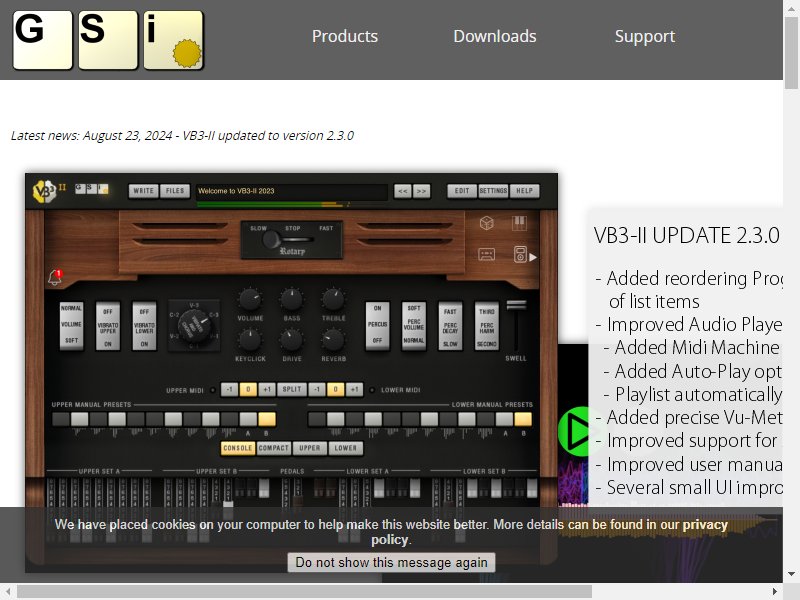Viewport: 800px width, 600px height.
Task: Click the GSi logo in the header
Action: 108,40
